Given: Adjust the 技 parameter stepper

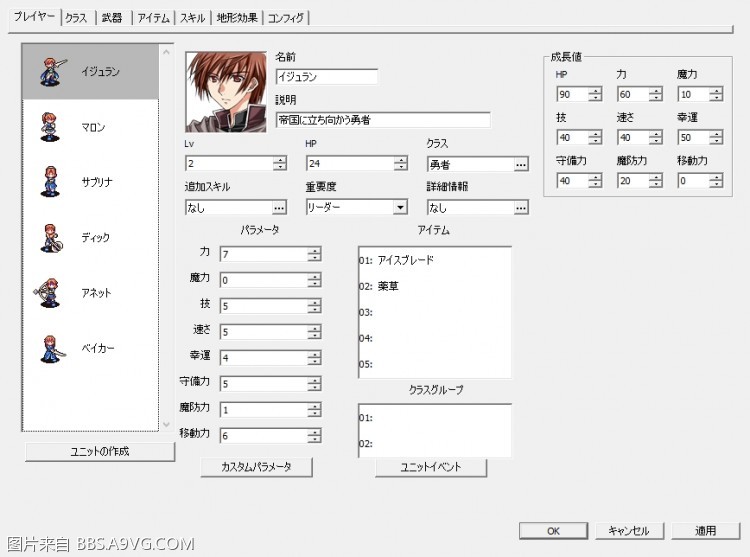Looking at the screenshot, I should [x=314, y=306].
